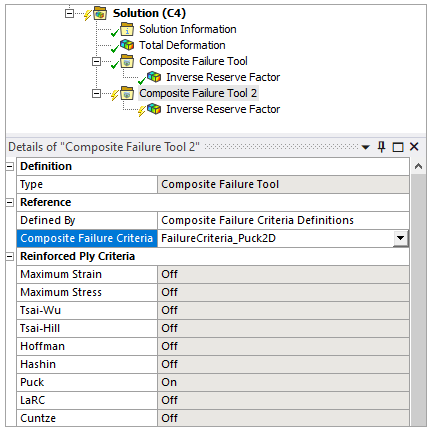
Task: Collapse the Composite Failure Tool 2 branch
Action: [96, 94]
